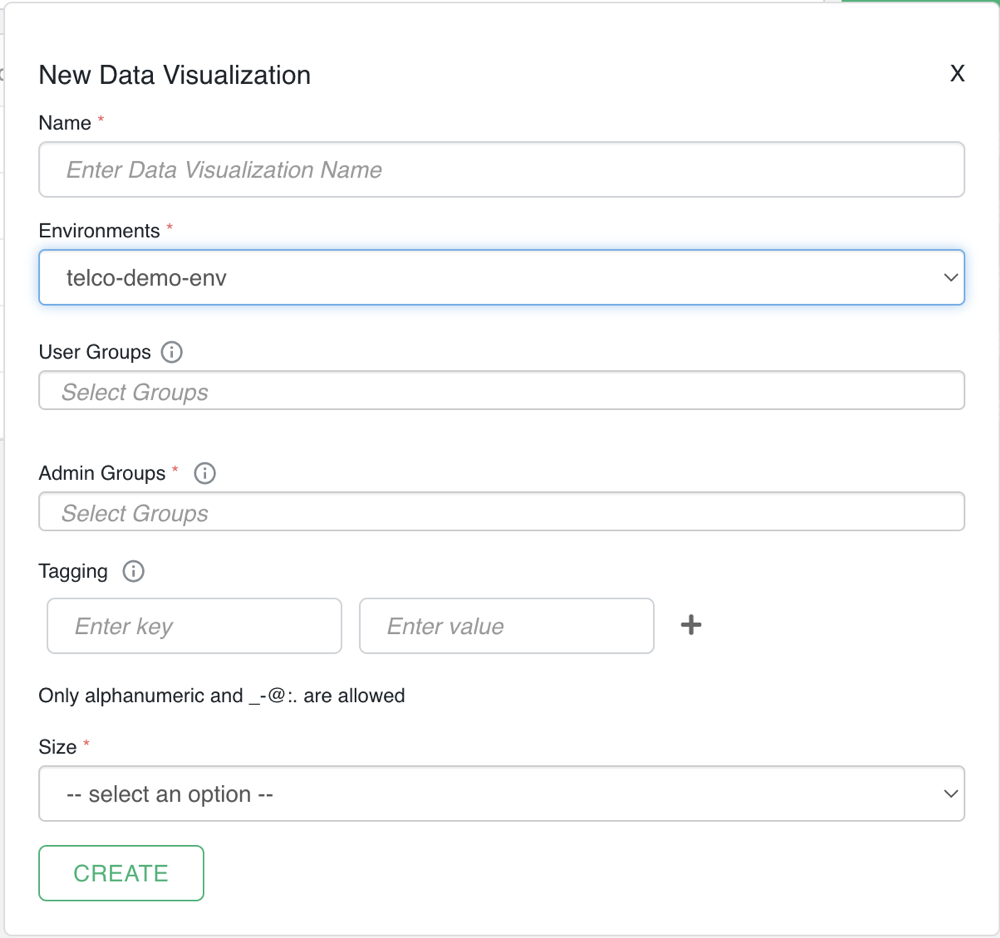Viewport: 1000px width, 938px height.
Task: Click the Admin Groups label text
Action: coord(102,473)
